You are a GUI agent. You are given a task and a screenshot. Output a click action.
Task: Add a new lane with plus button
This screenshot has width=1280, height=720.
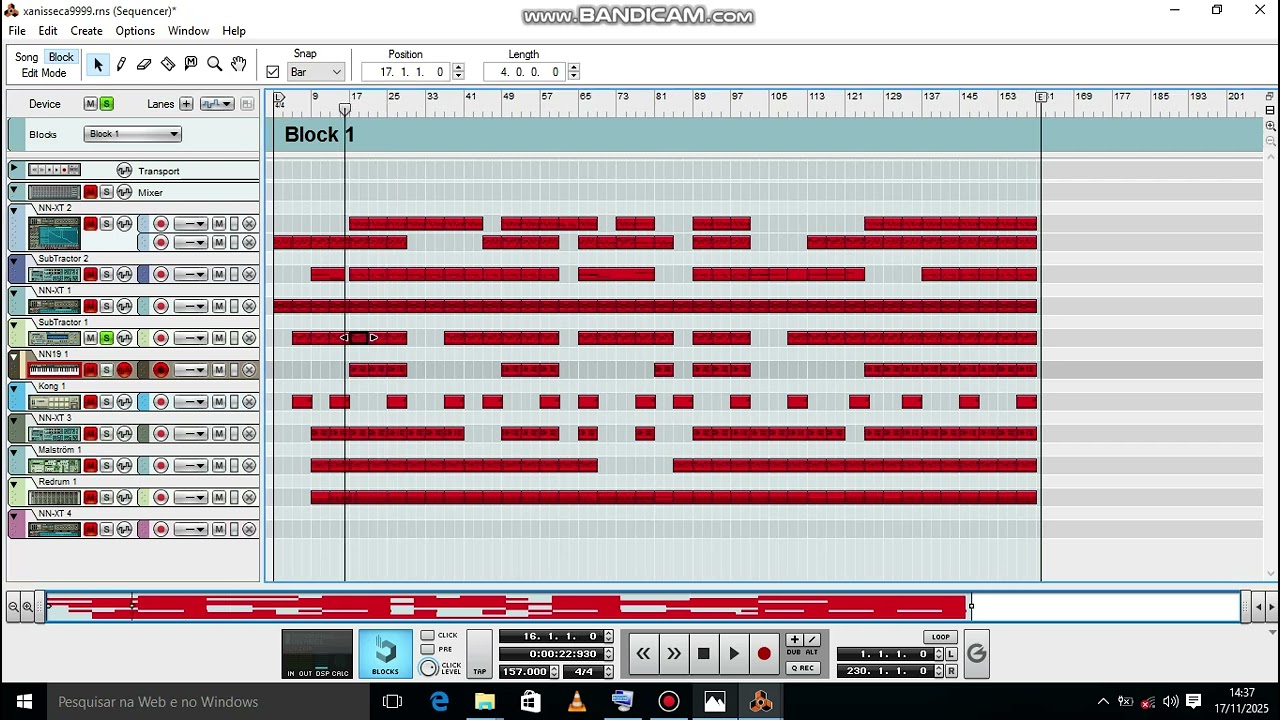click(x=185, y=104)
